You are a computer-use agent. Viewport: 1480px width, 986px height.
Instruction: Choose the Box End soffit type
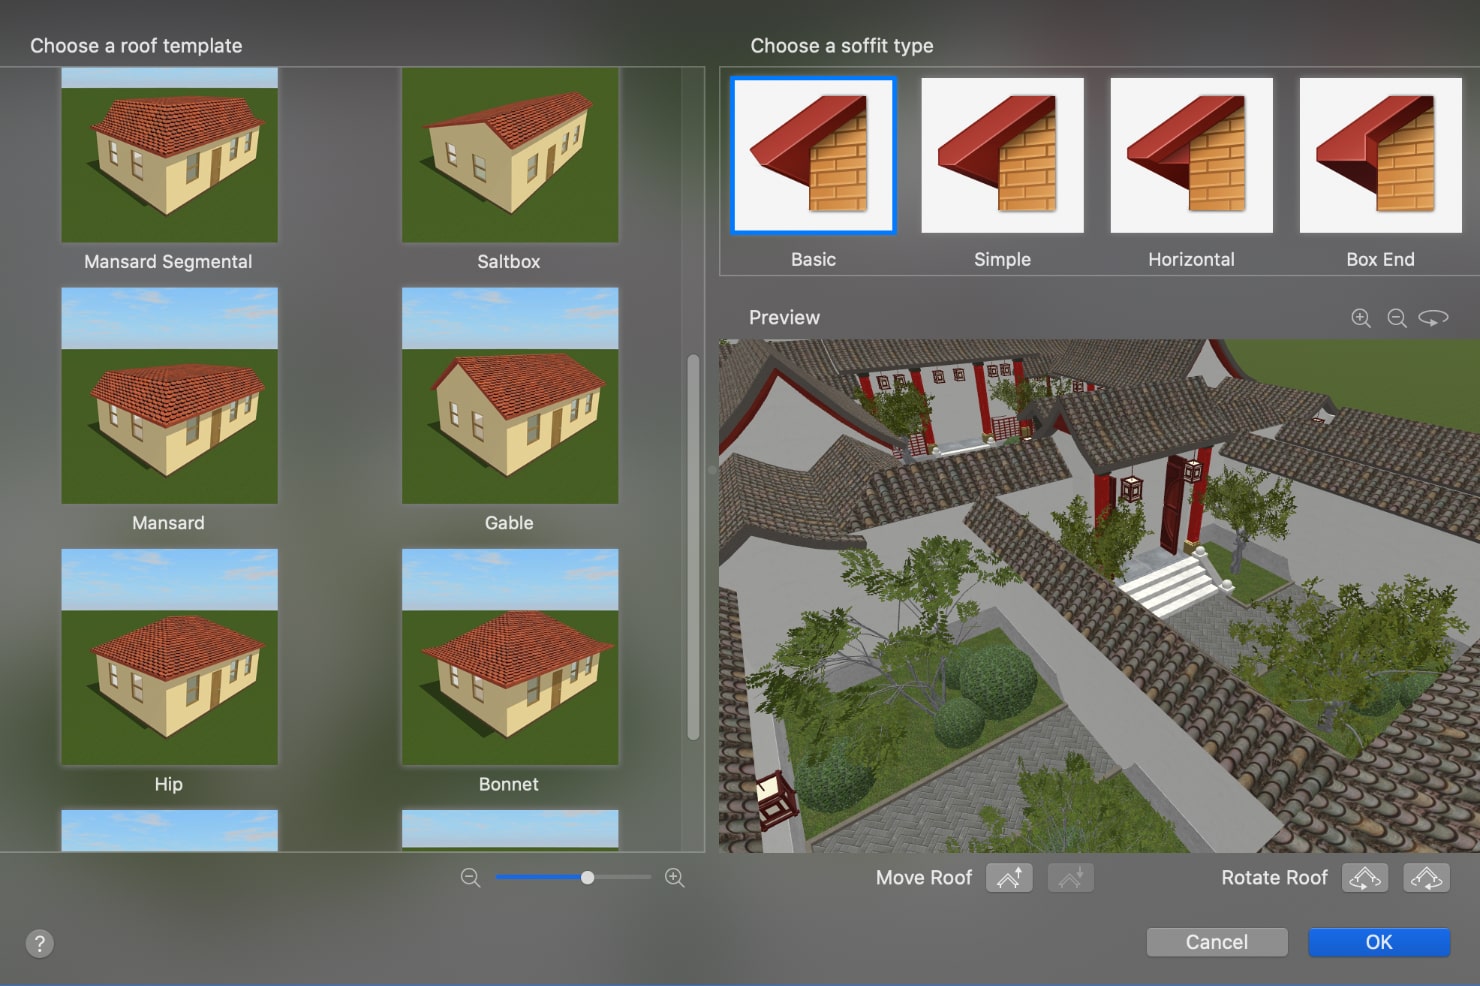click(x=1380, y=155)
